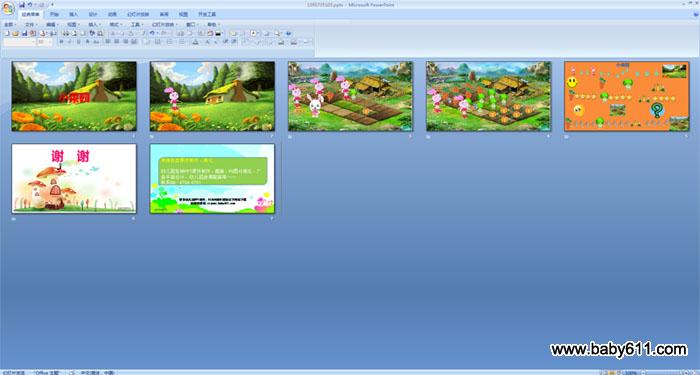Screen dimensions: 700x375
Task: Click the Undo arrow in quick access toolbar
Action: tap(30, 4)
